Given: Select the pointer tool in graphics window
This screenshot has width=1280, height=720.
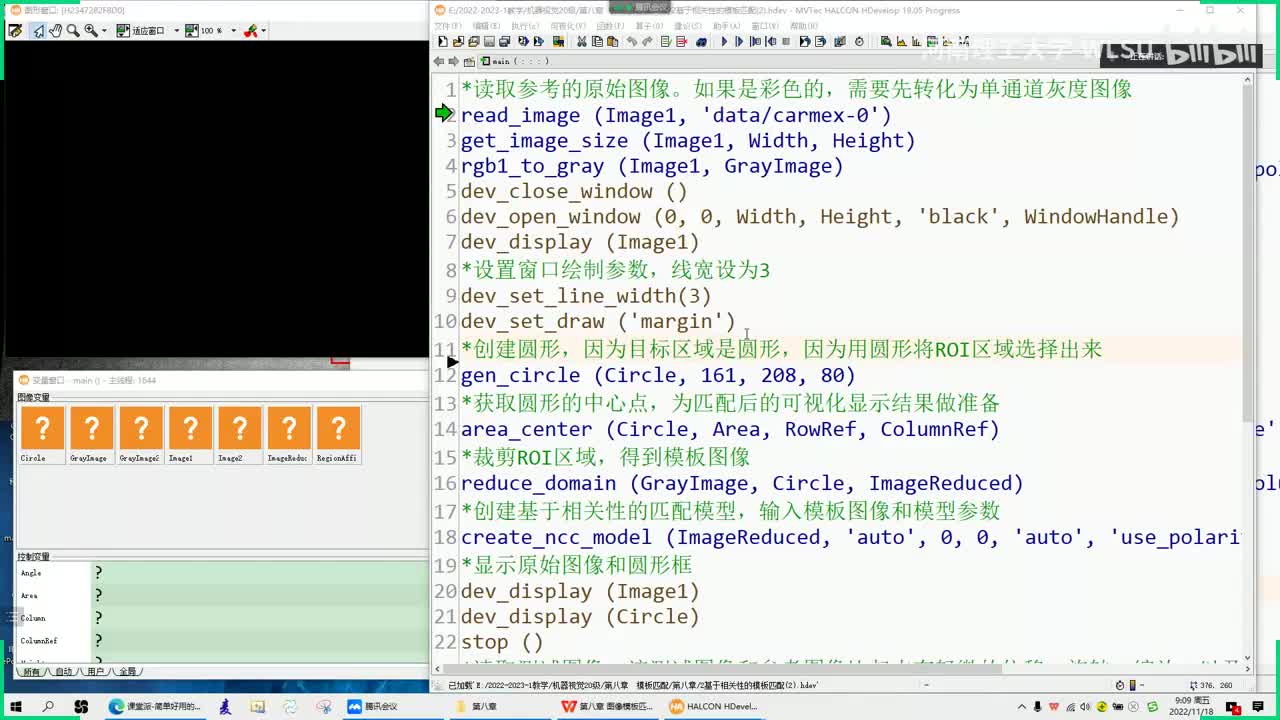Looking at the screenshot, I should pyautogui.click(x=38, y=31).
